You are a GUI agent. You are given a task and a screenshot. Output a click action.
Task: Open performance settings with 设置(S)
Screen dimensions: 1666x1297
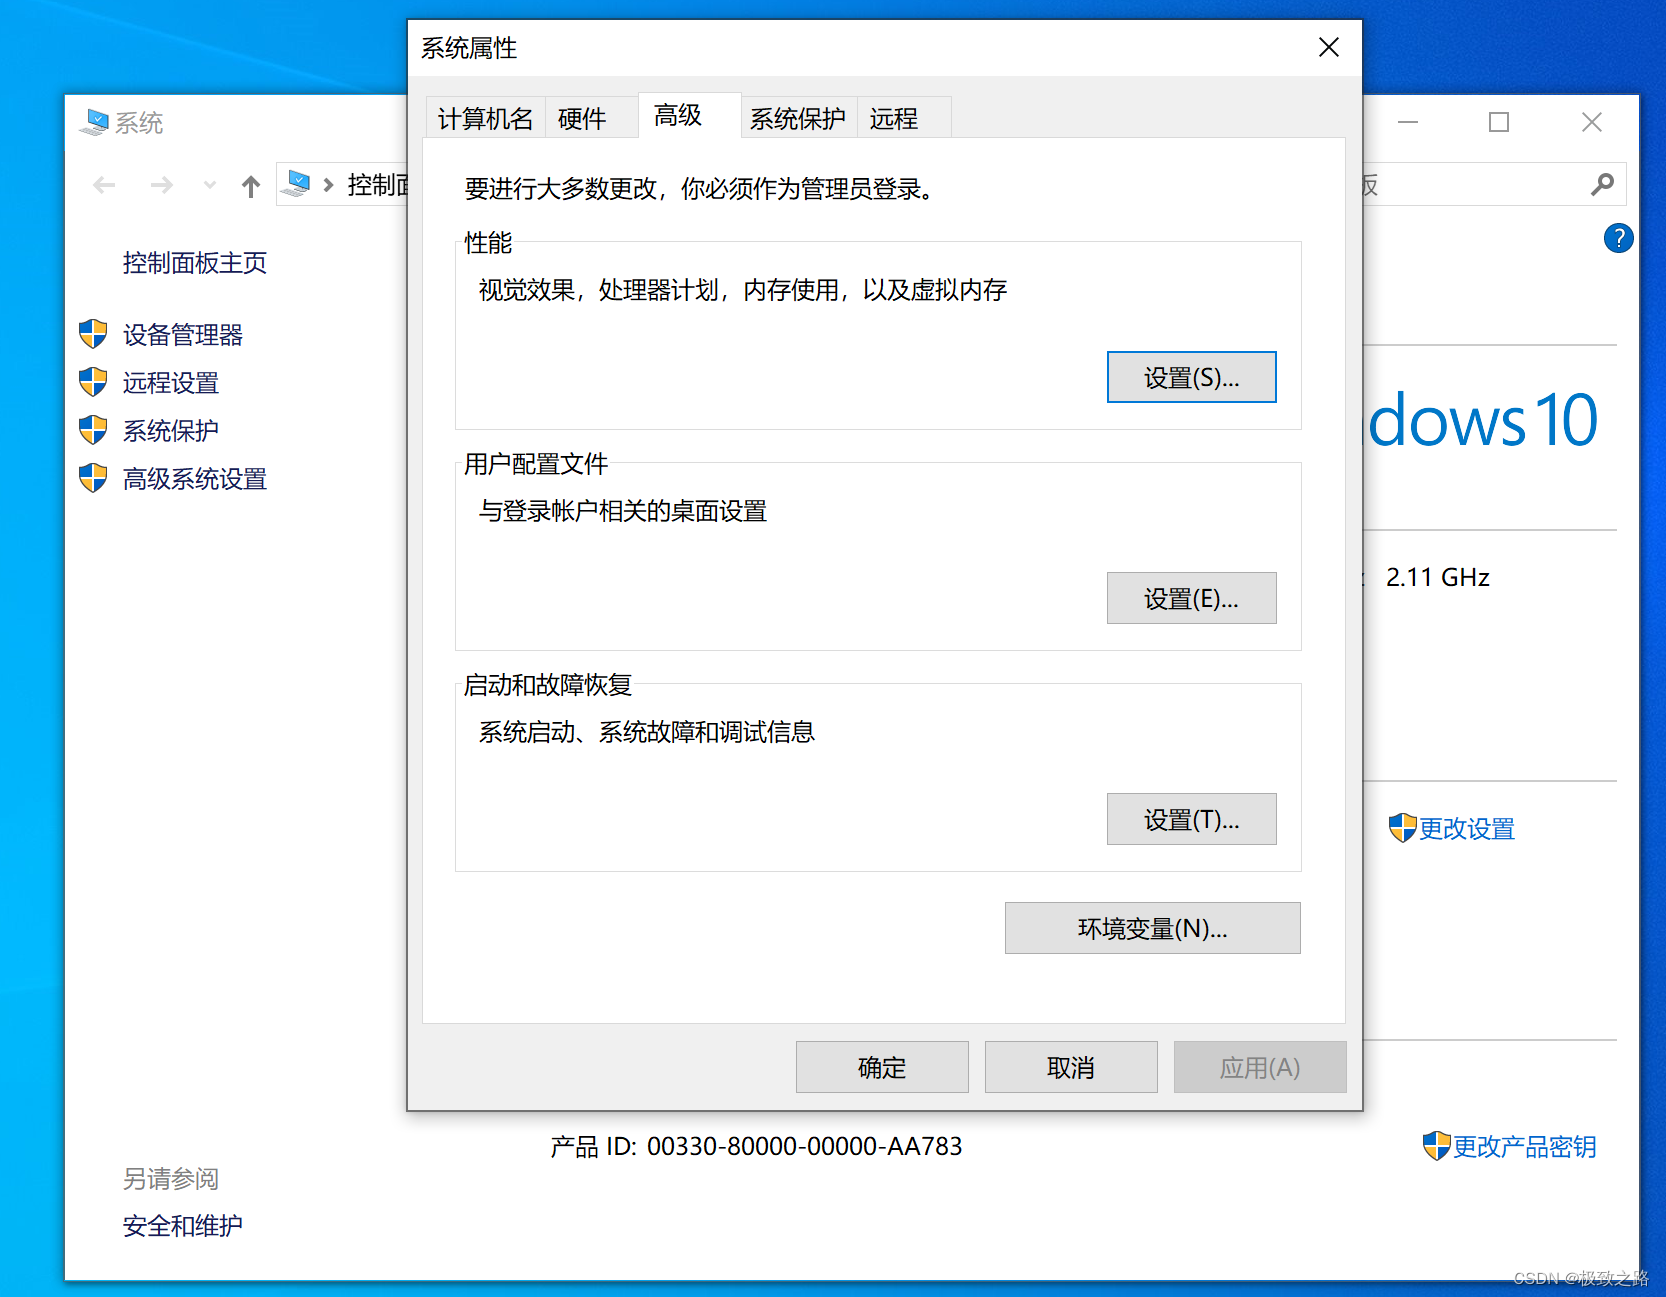click(1191, 377)
